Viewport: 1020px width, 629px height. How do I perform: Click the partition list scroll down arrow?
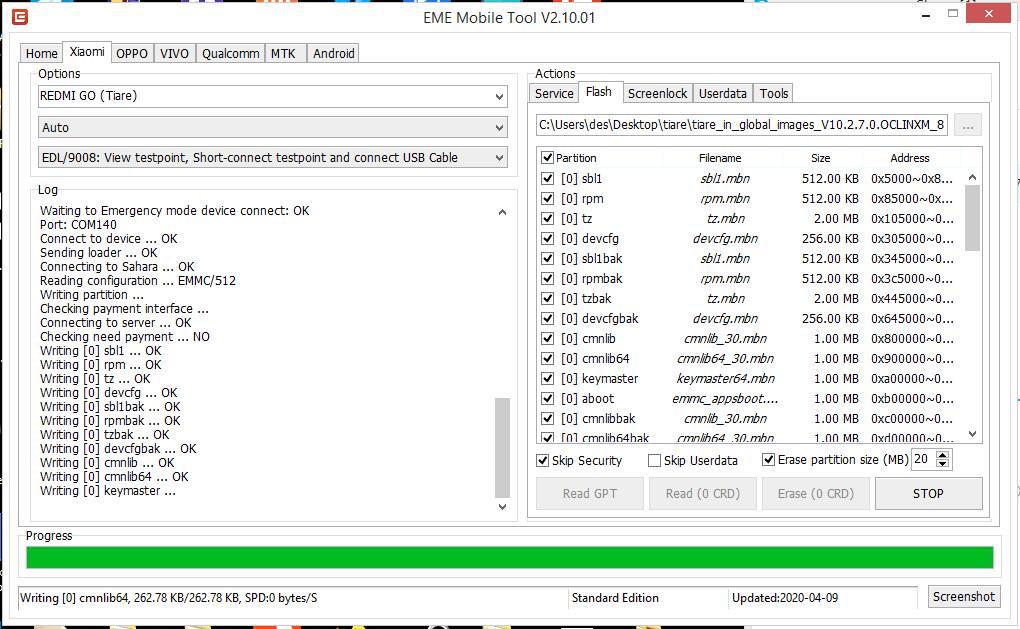pyautogui.click(x=973, y=434)
